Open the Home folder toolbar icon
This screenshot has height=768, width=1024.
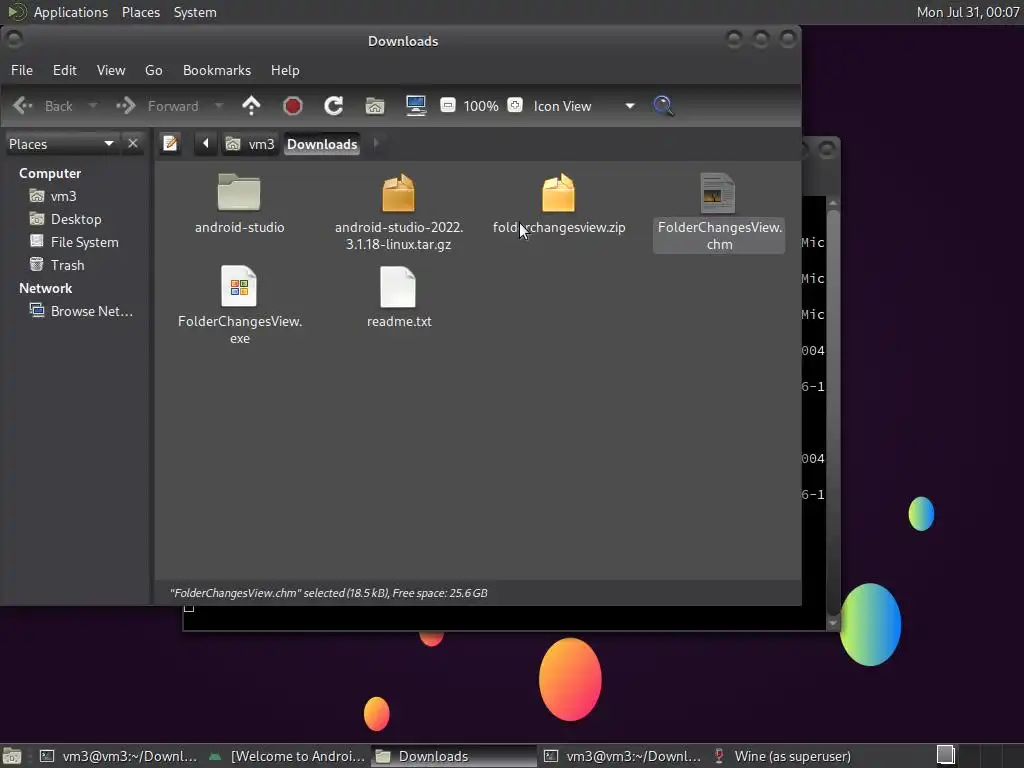click(375, 106)
